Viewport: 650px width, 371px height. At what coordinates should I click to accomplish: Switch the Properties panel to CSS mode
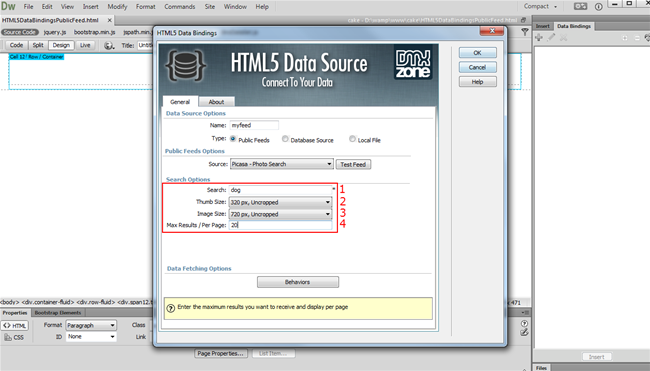[x=14, y=337]
